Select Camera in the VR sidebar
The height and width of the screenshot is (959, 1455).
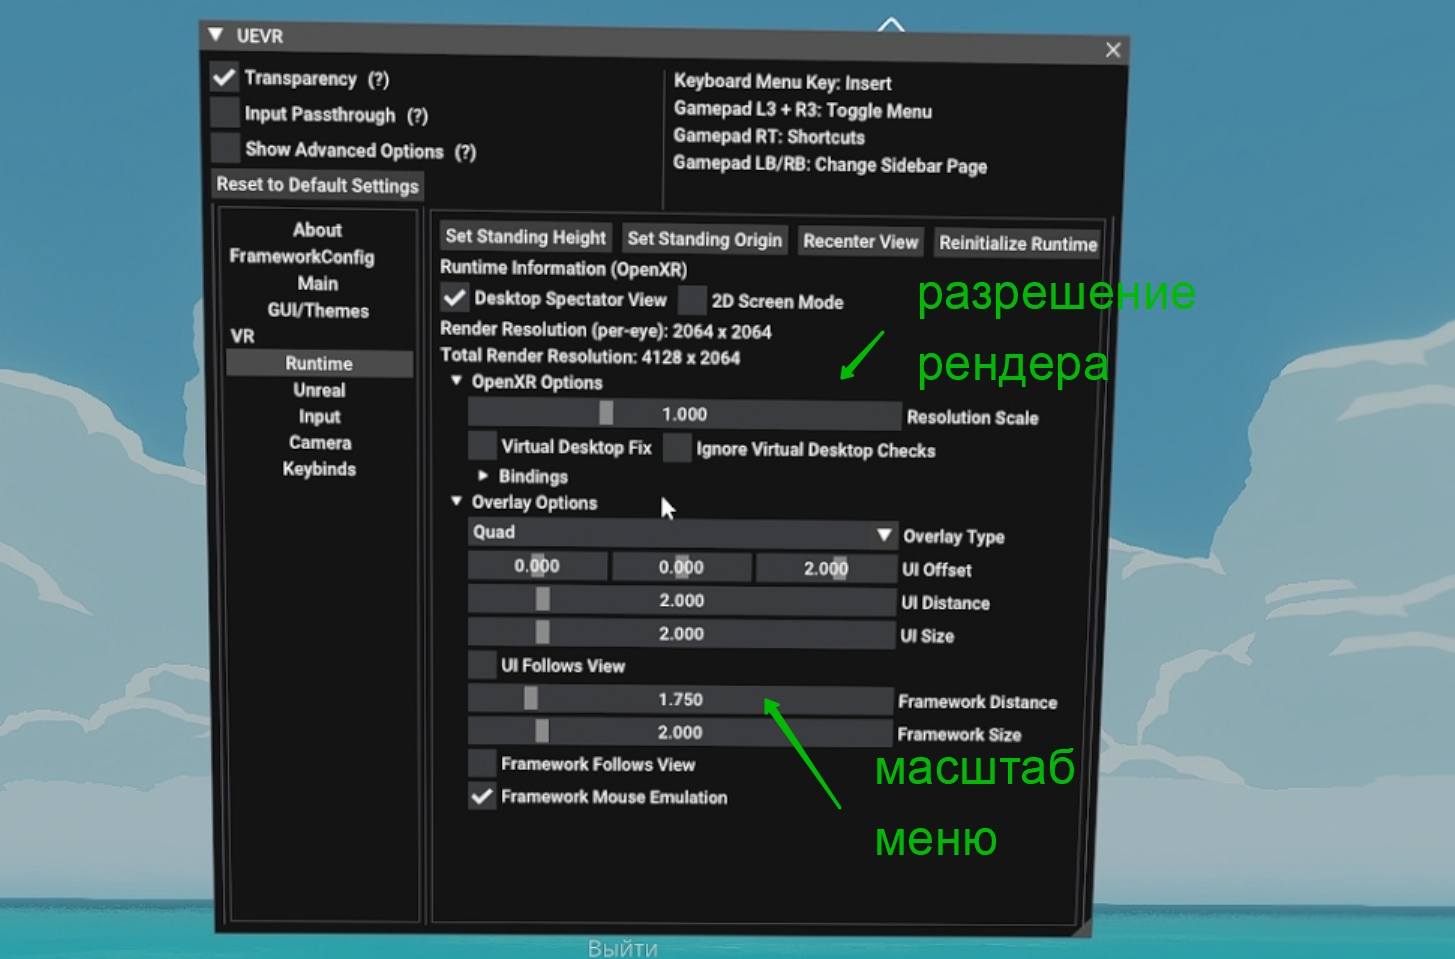[x=320, y=442]
